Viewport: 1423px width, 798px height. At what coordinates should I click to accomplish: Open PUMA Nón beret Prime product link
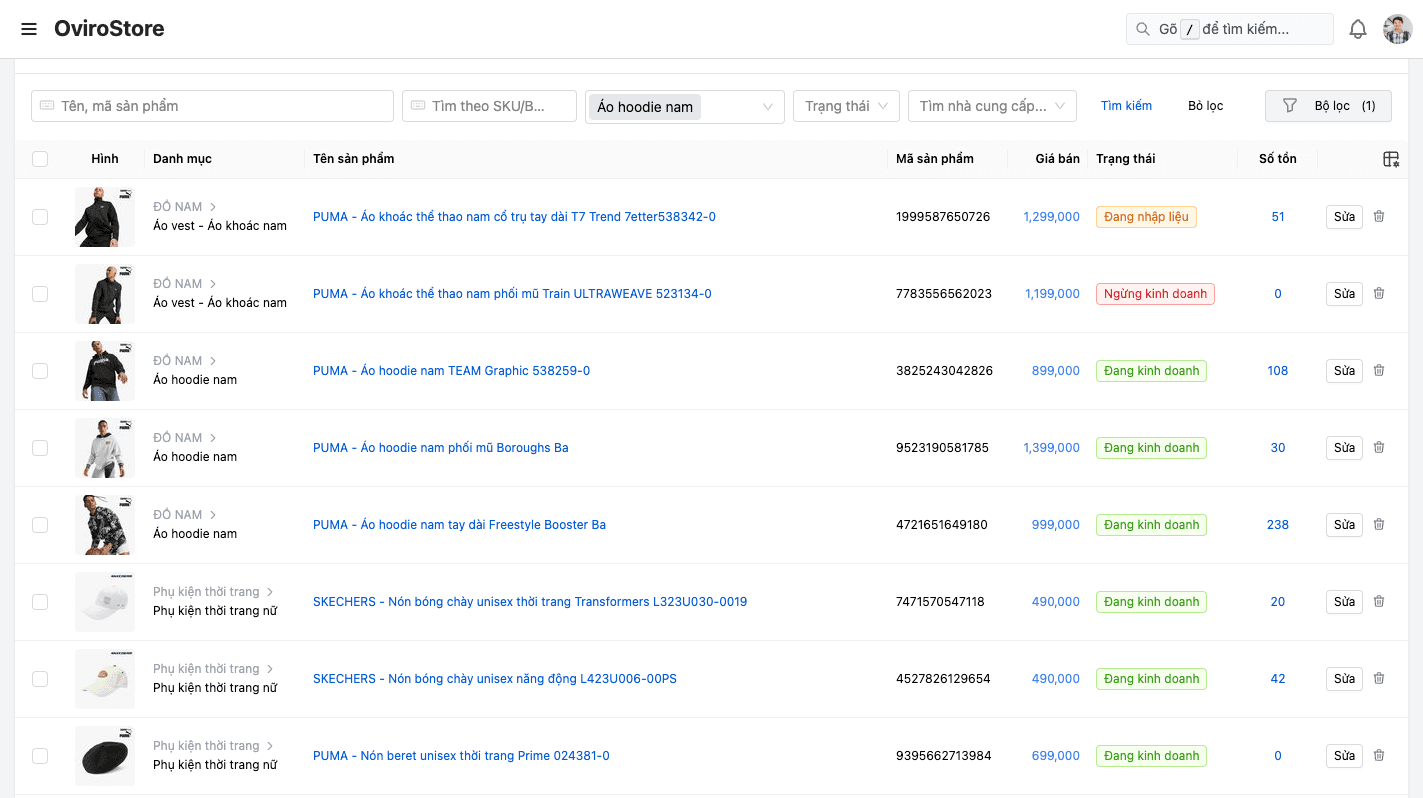(x=461, y=756)
